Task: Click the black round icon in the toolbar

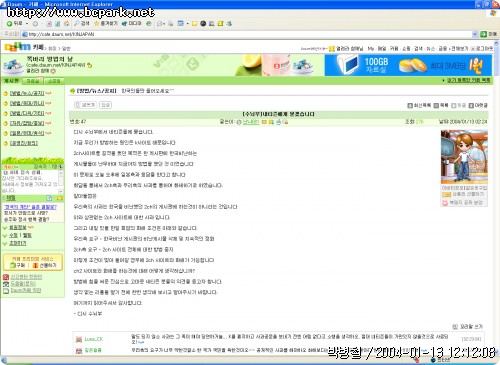Action: tap(203, 24)
